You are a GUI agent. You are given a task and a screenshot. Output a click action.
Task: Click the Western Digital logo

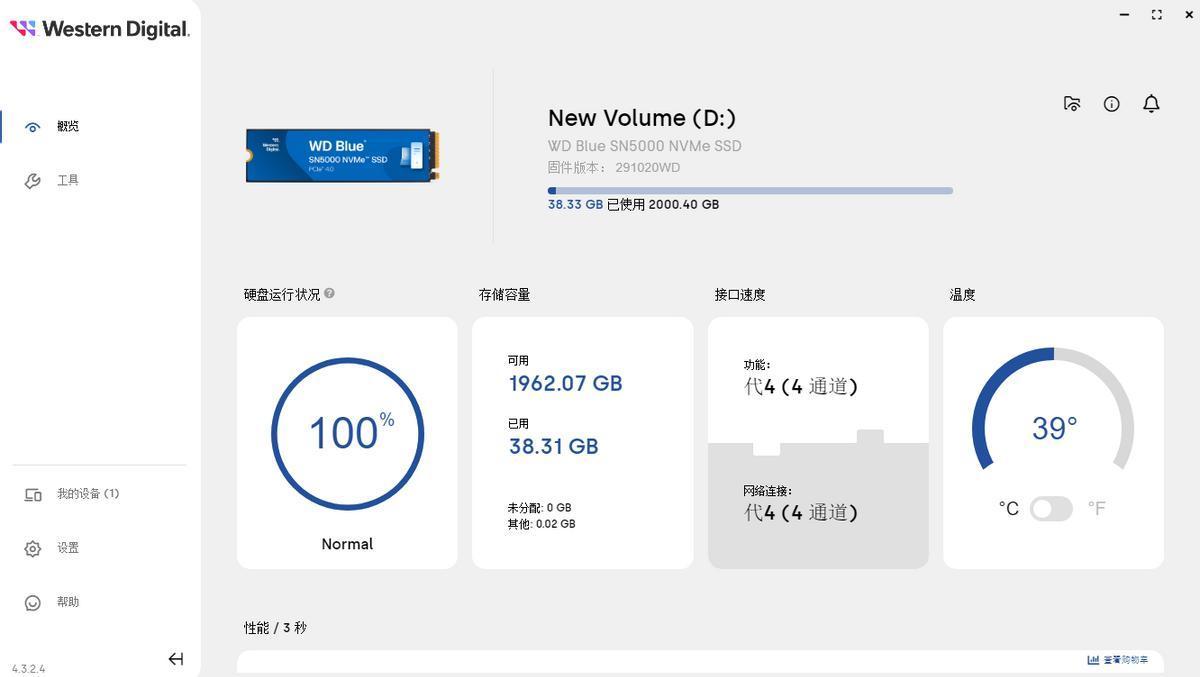coord(99,30)
